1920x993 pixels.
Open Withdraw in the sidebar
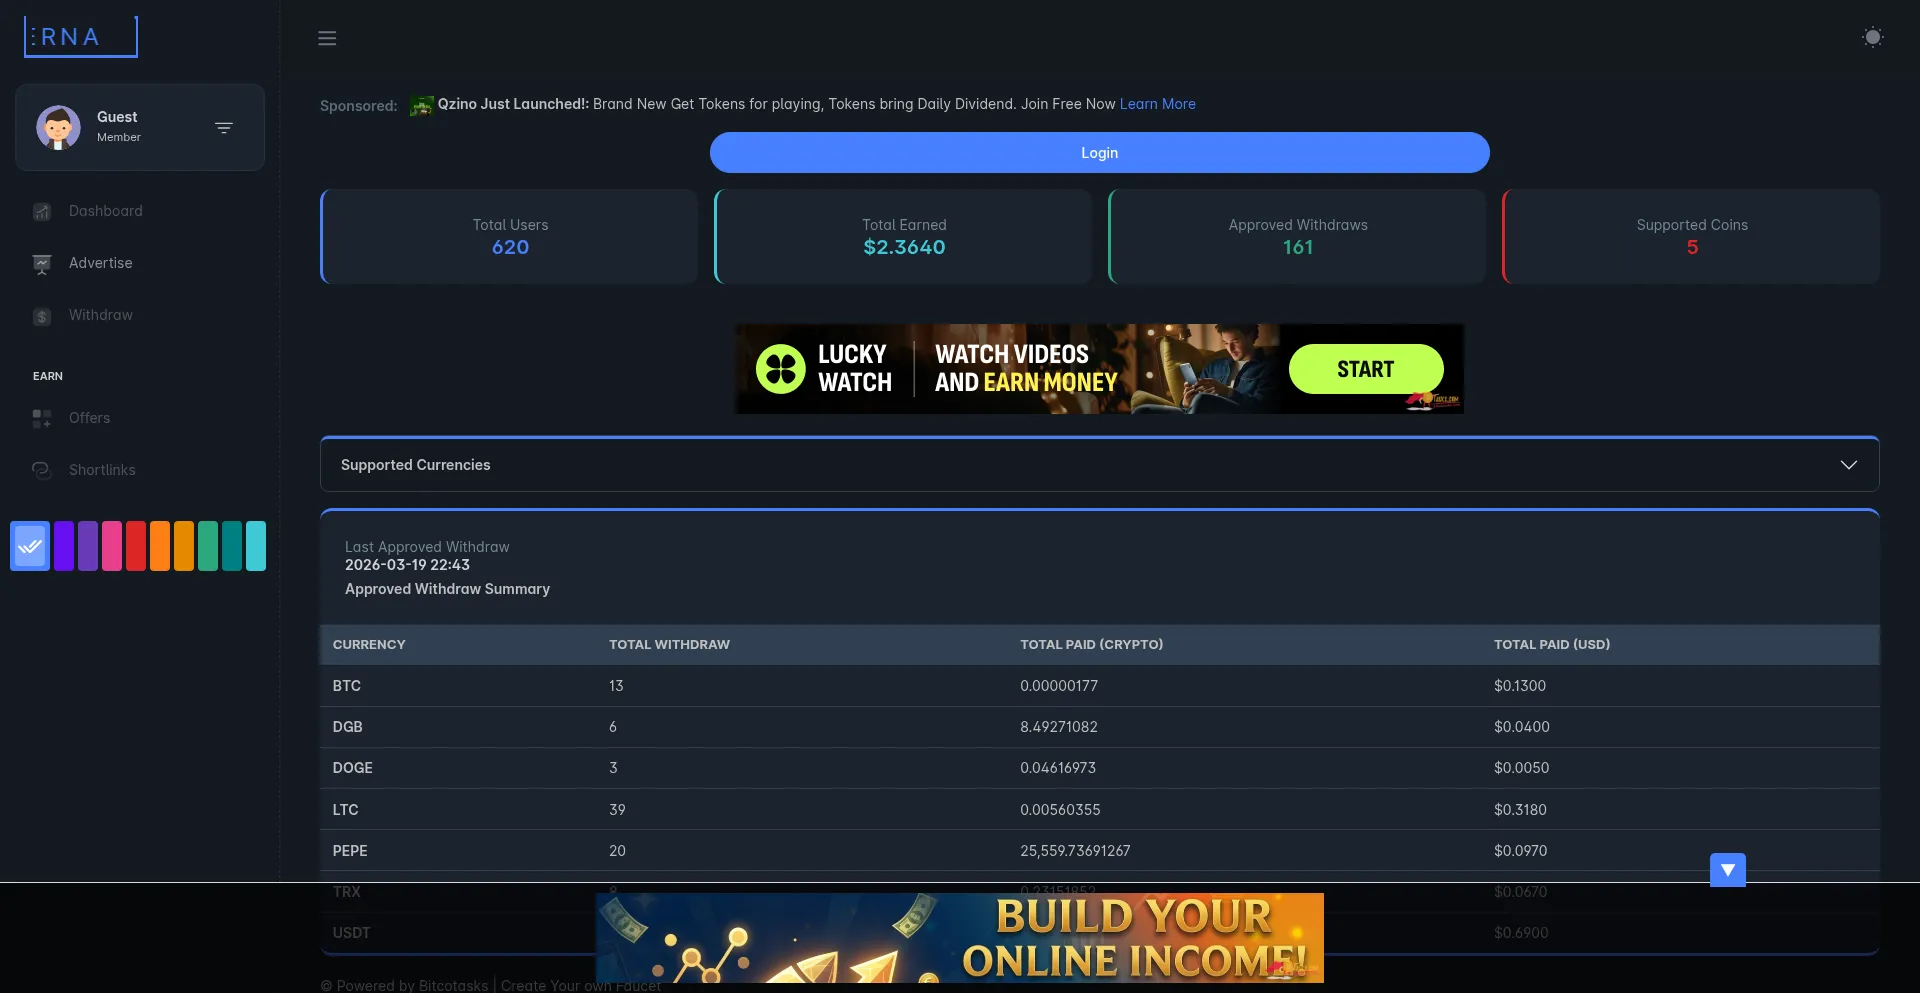click(100, 315)
